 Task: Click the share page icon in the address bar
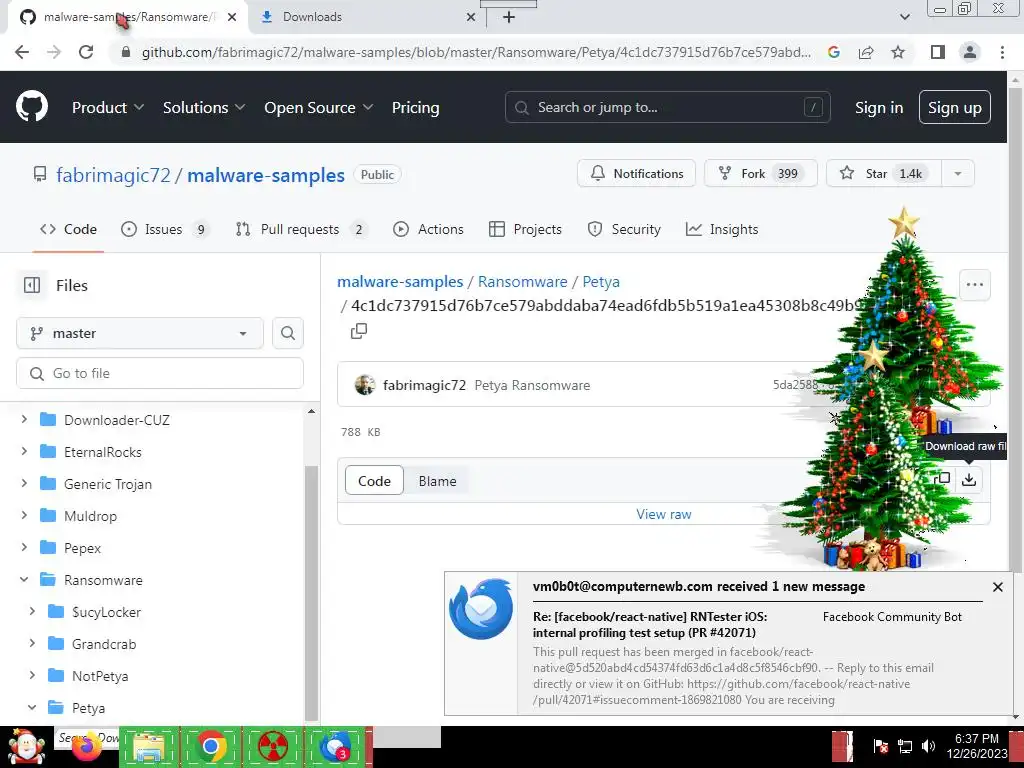click(x=866, y=52)
